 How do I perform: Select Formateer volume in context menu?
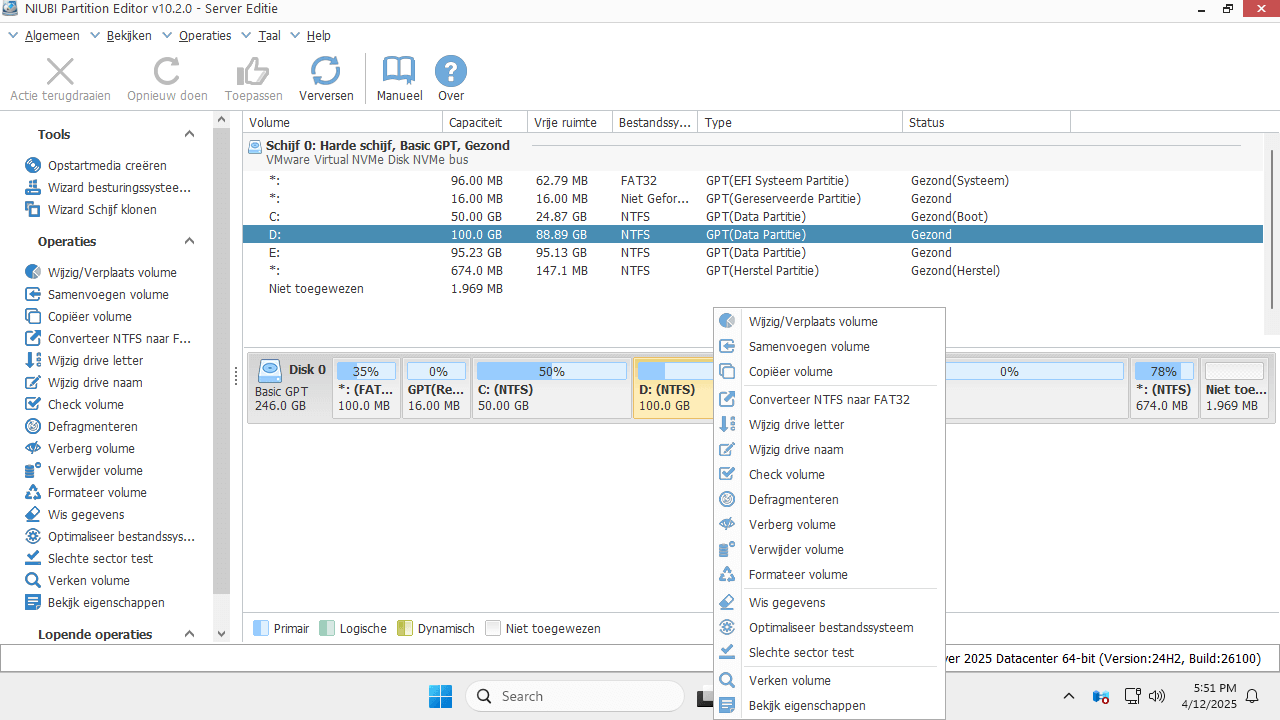[x=798, y=575]
